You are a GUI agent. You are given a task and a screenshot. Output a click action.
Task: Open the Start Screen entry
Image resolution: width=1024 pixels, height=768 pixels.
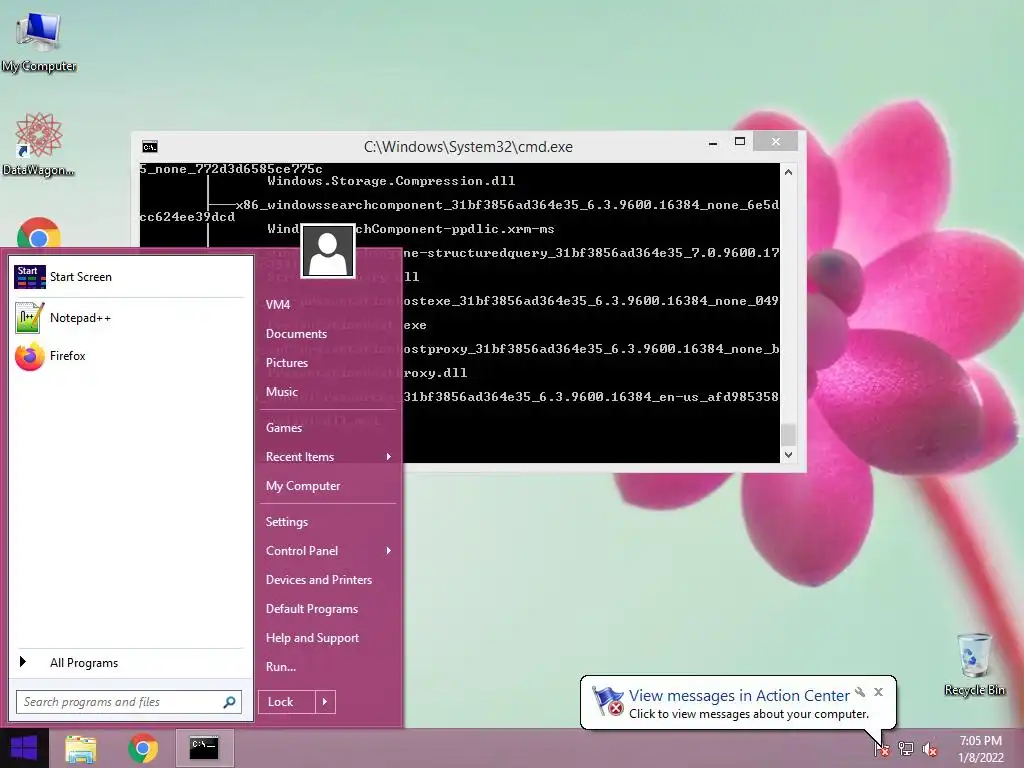click(x=129, y=277)
